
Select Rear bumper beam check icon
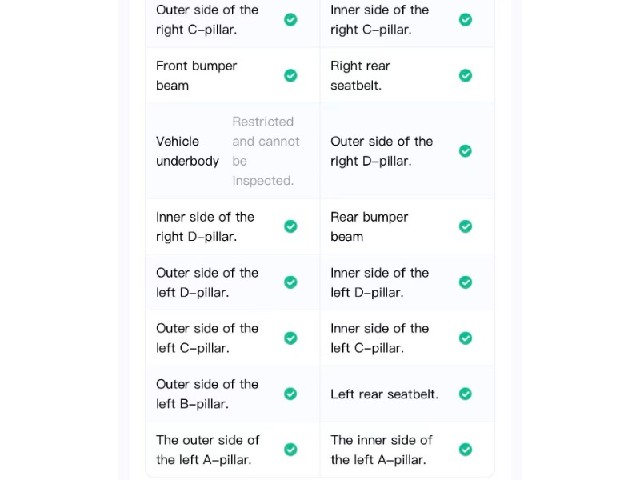(465, 226)
